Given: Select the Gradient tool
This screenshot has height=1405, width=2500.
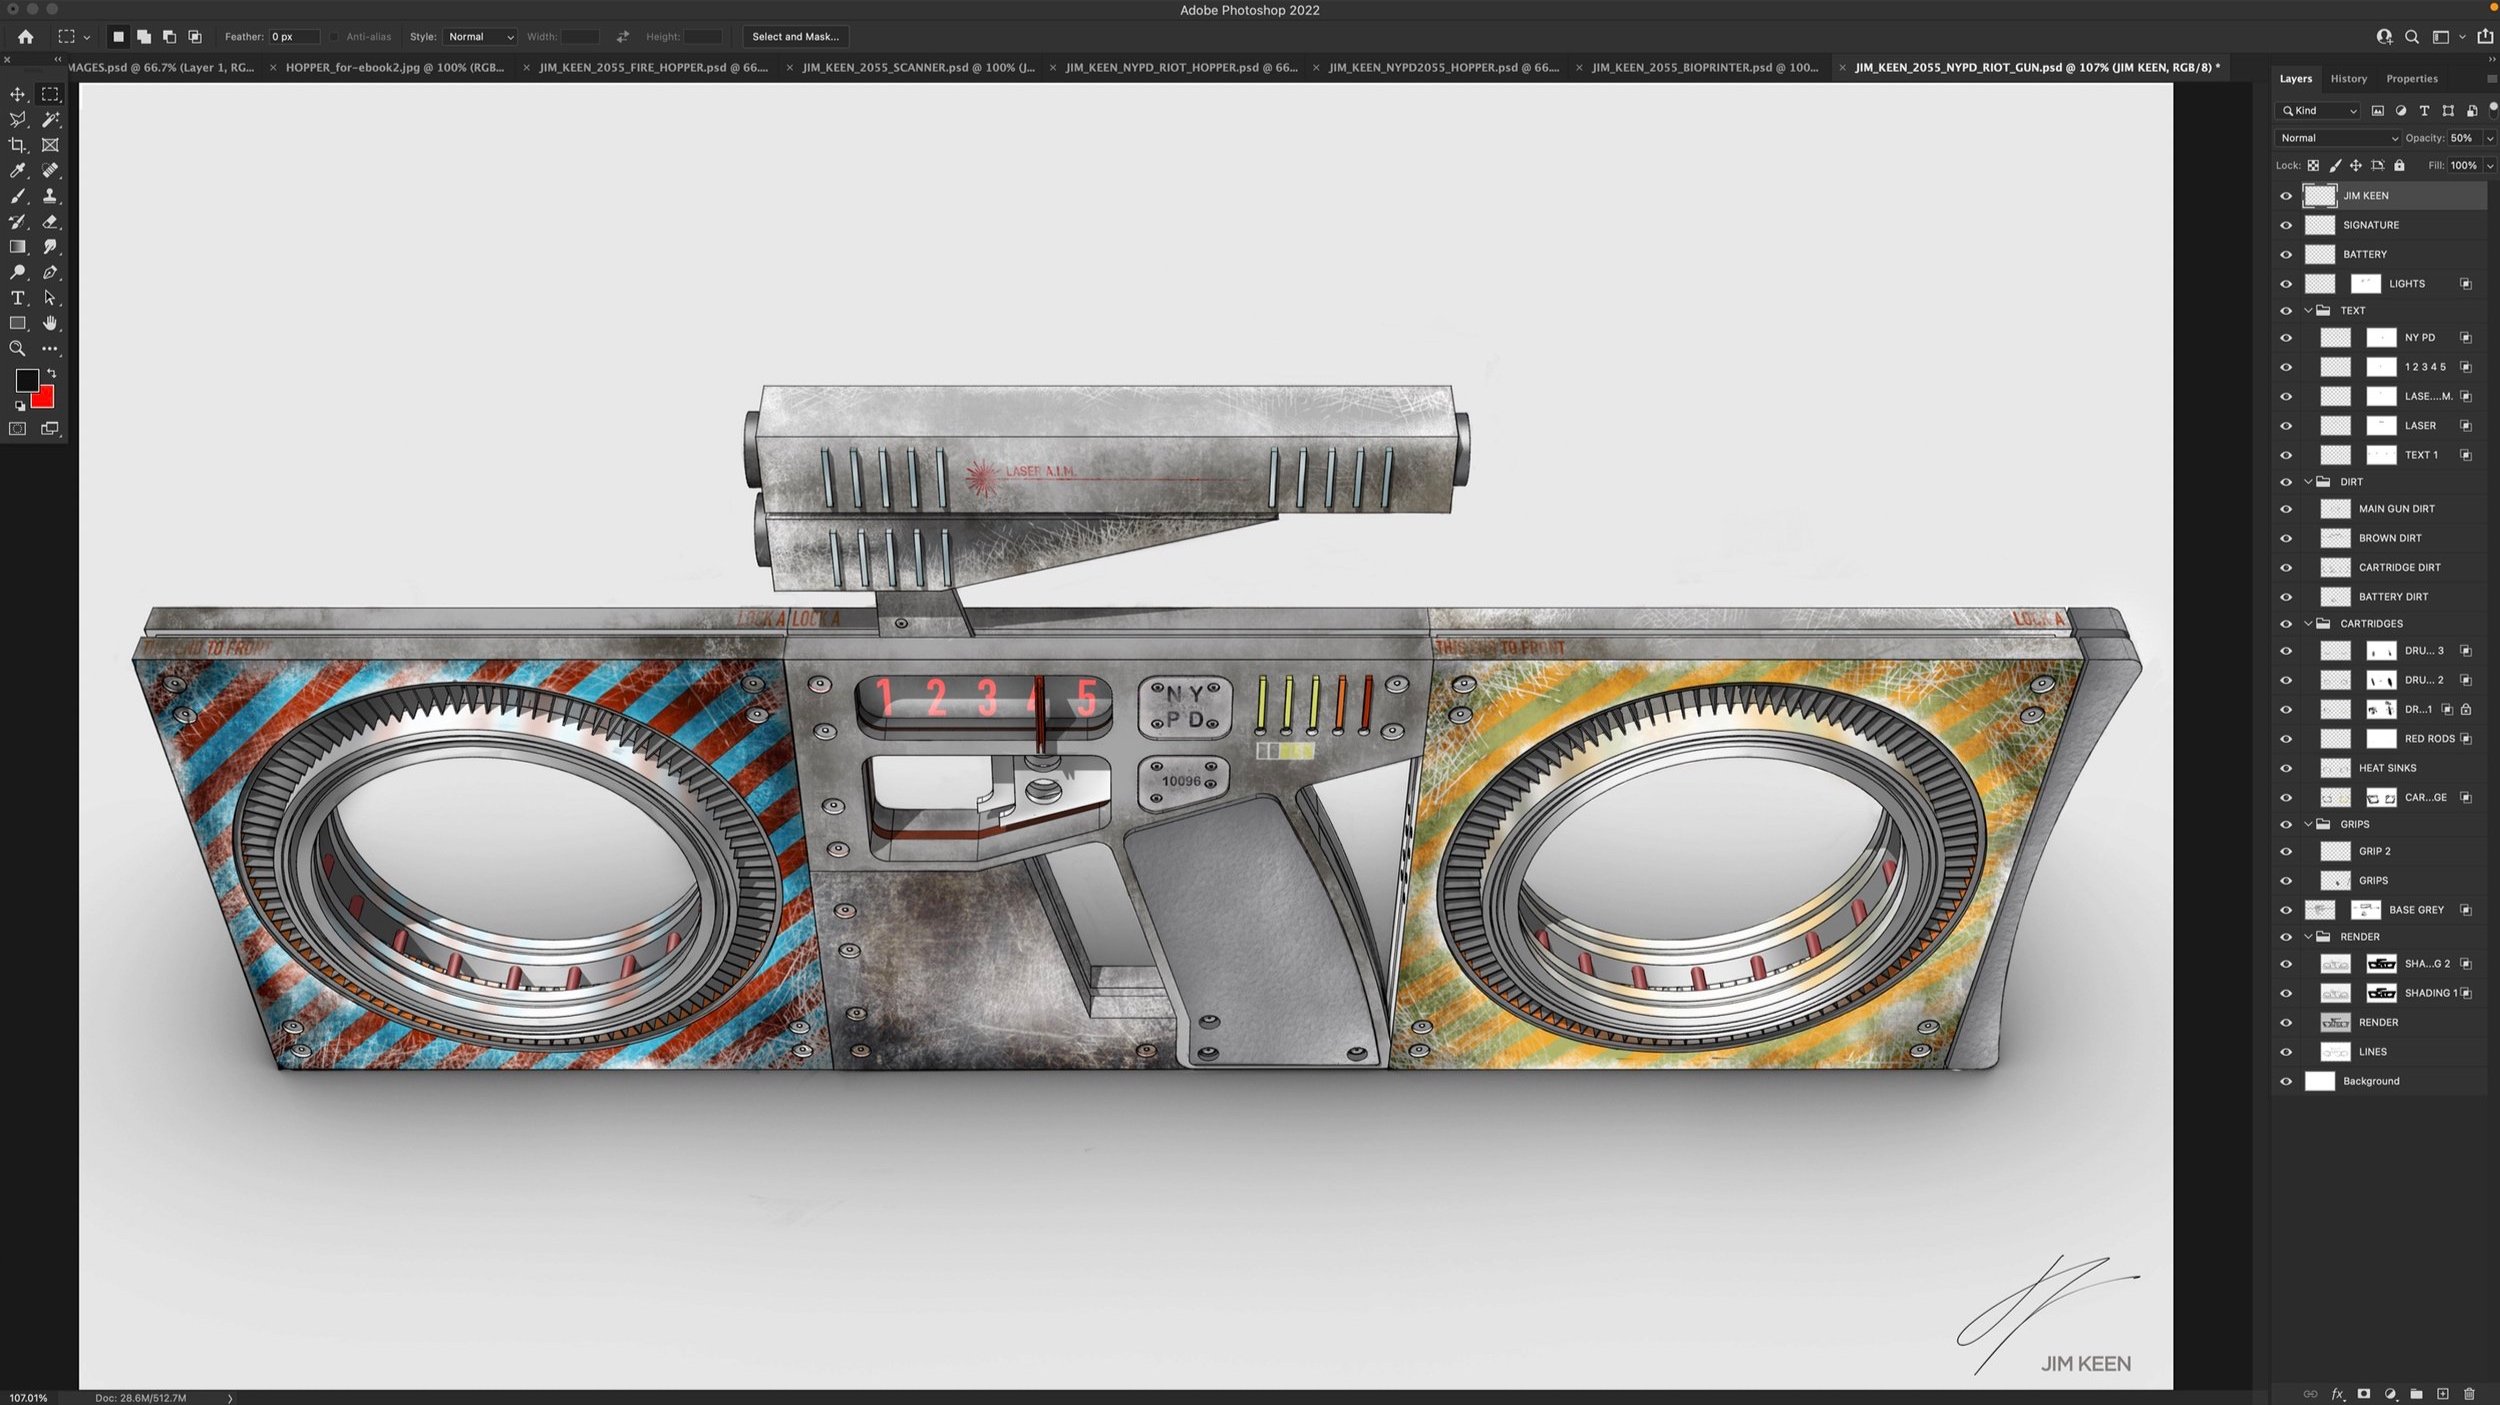Looking at the screenshot, I should pyautogui.click(x=17, y=247).
